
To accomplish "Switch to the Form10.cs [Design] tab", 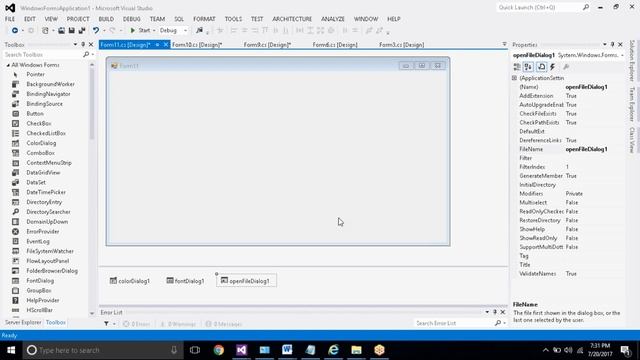I will coord(197,45).
